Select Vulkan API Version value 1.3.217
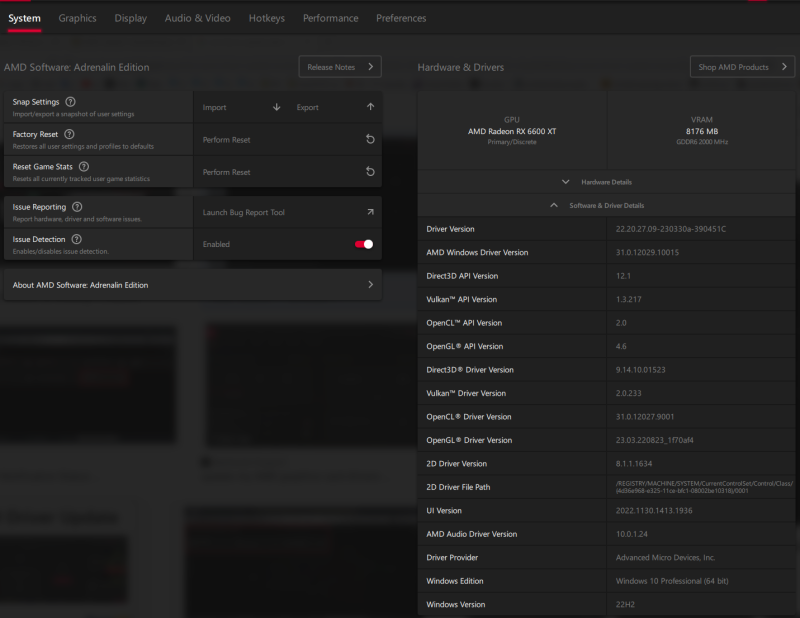The height and width of the screenshot is (618, 800). tap(628, 300)
